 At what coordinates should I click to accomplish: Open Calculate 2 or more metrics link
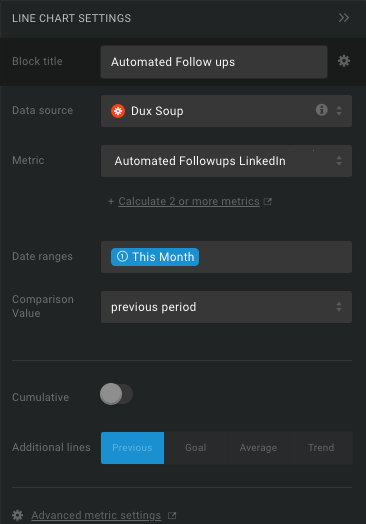[x=189, y=202]
